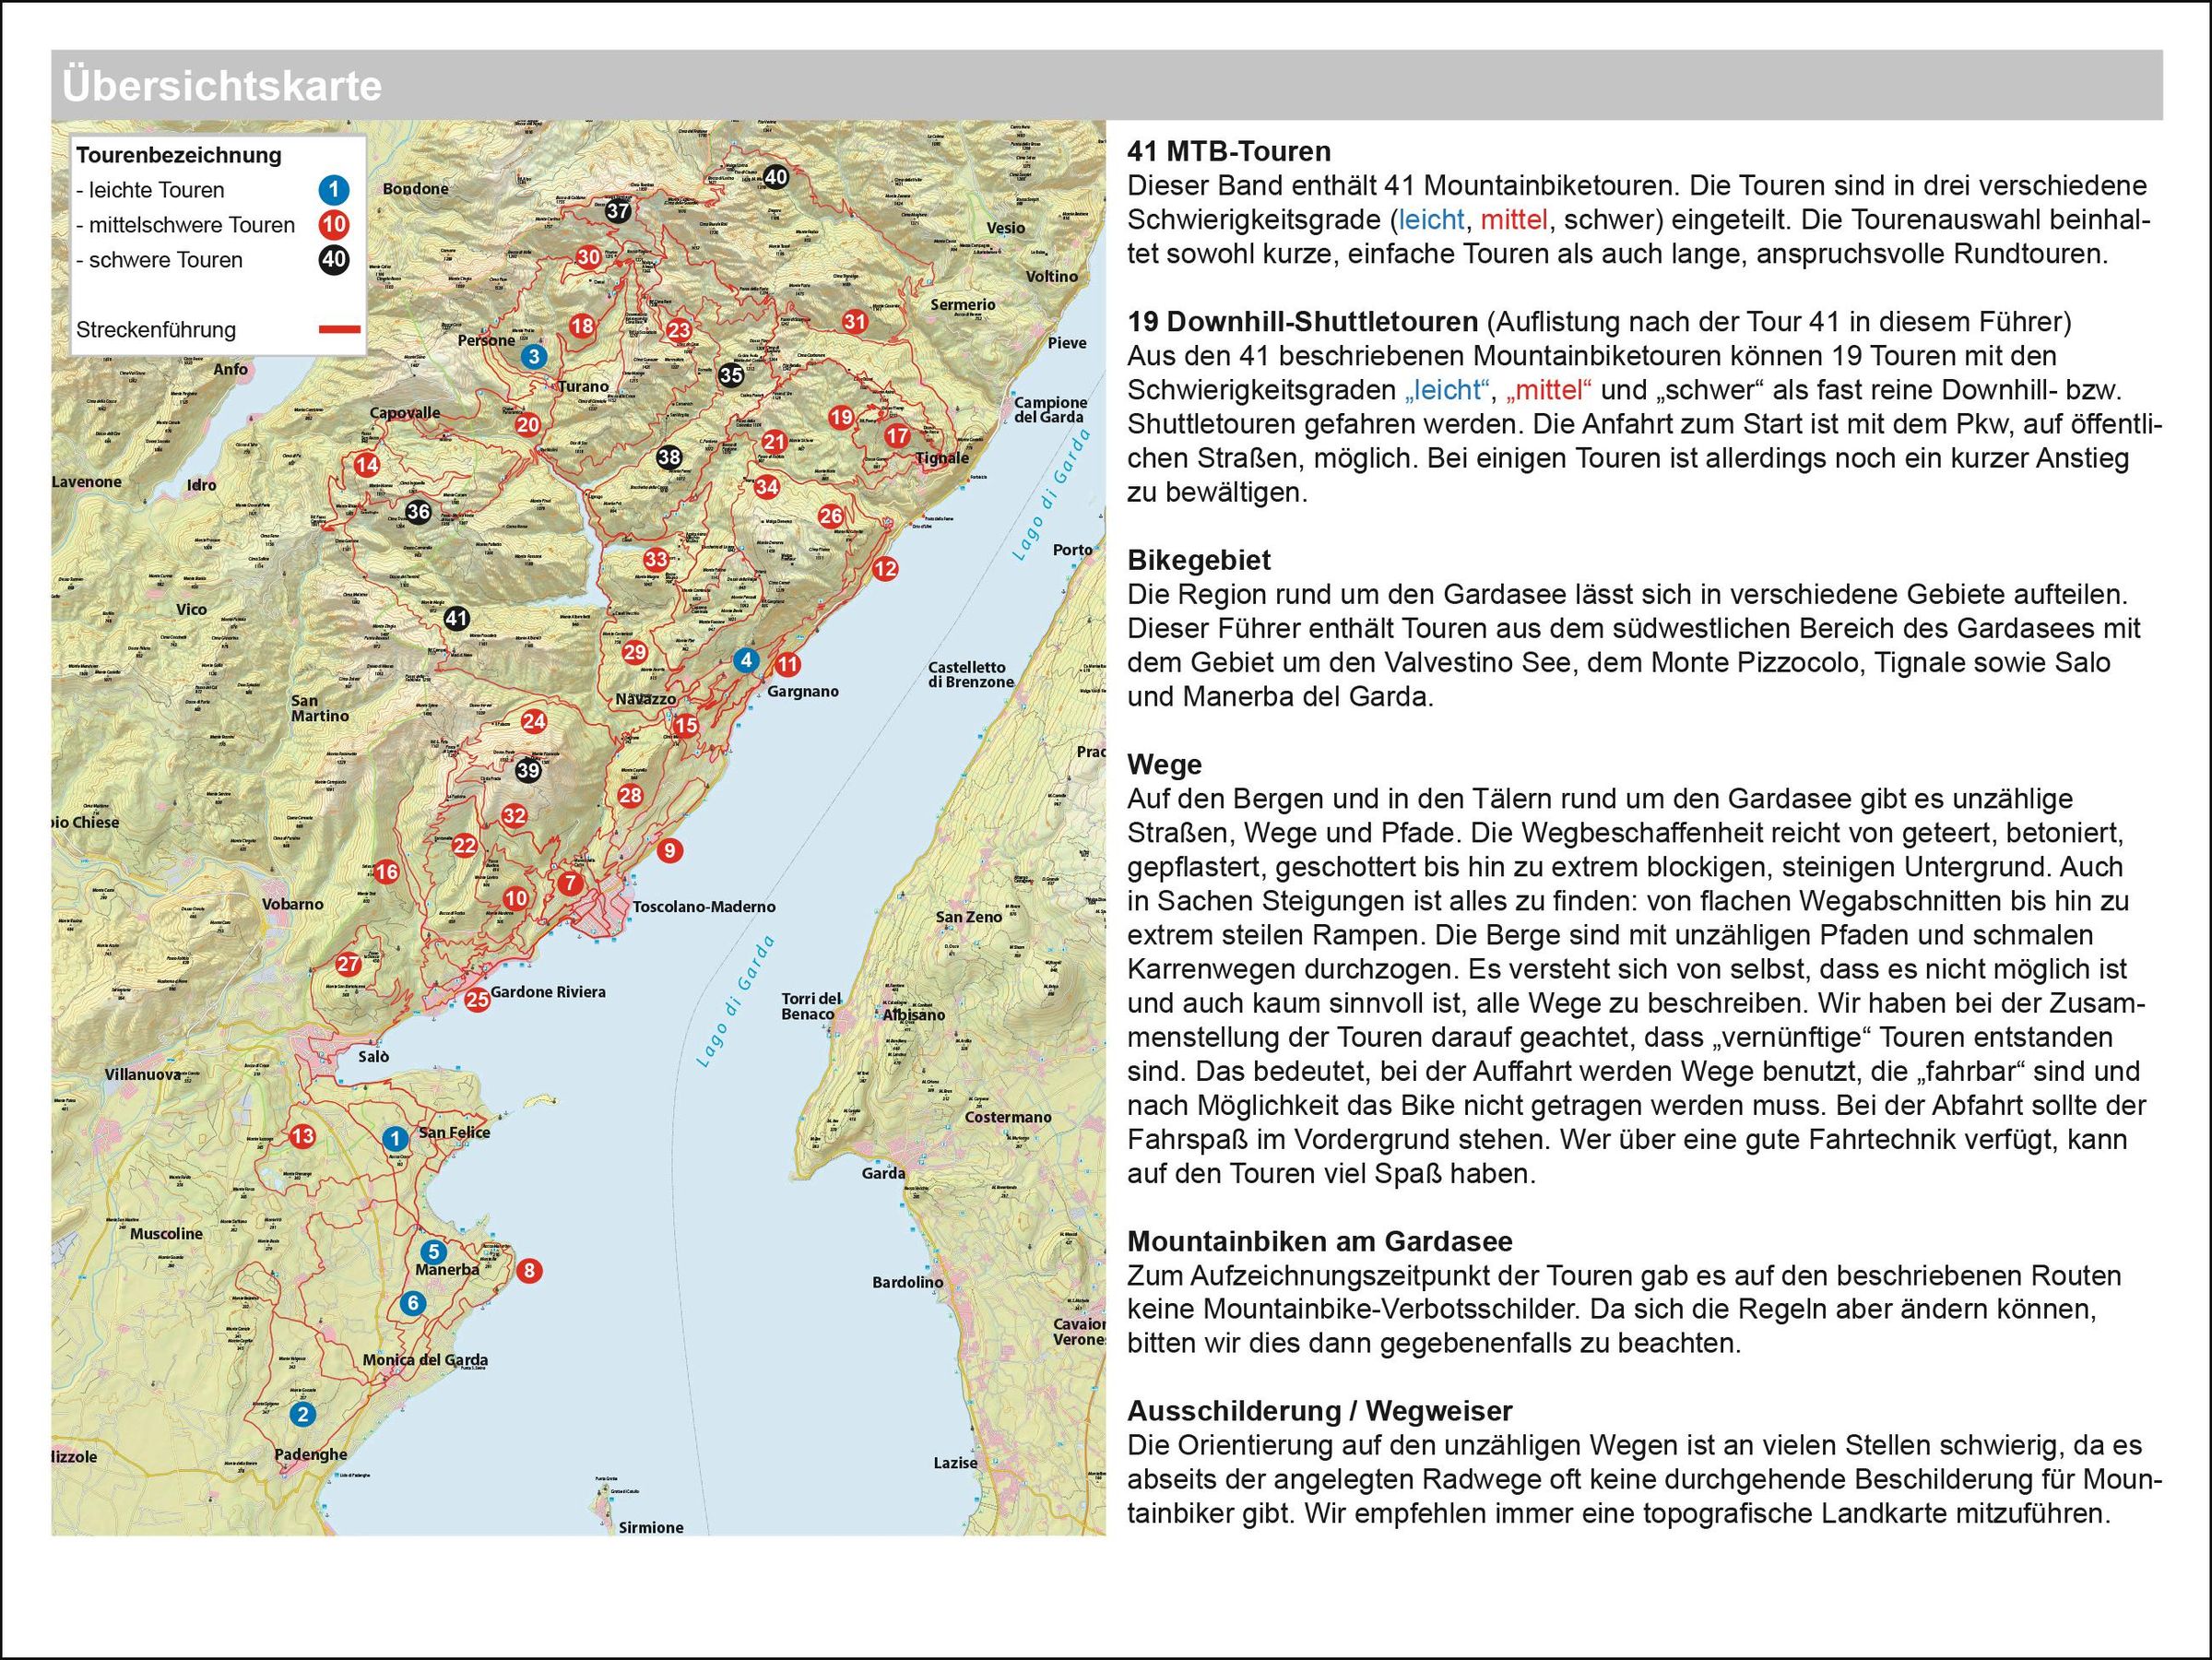Select blue tour marker 4 near Gargnano
The height and width of the screenshot is (1660, 2212).
[745, 660]
